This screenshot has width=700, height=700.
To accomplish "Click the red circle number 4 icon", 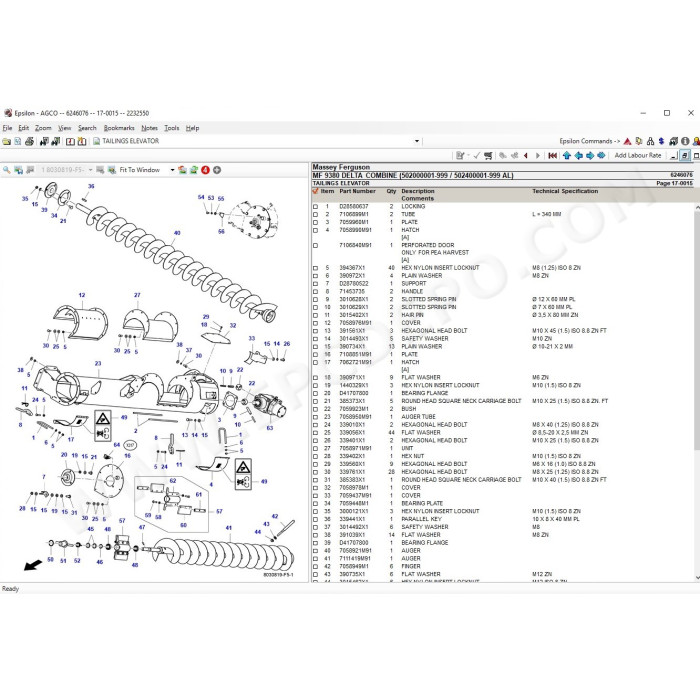I will (x=205, y=170).
